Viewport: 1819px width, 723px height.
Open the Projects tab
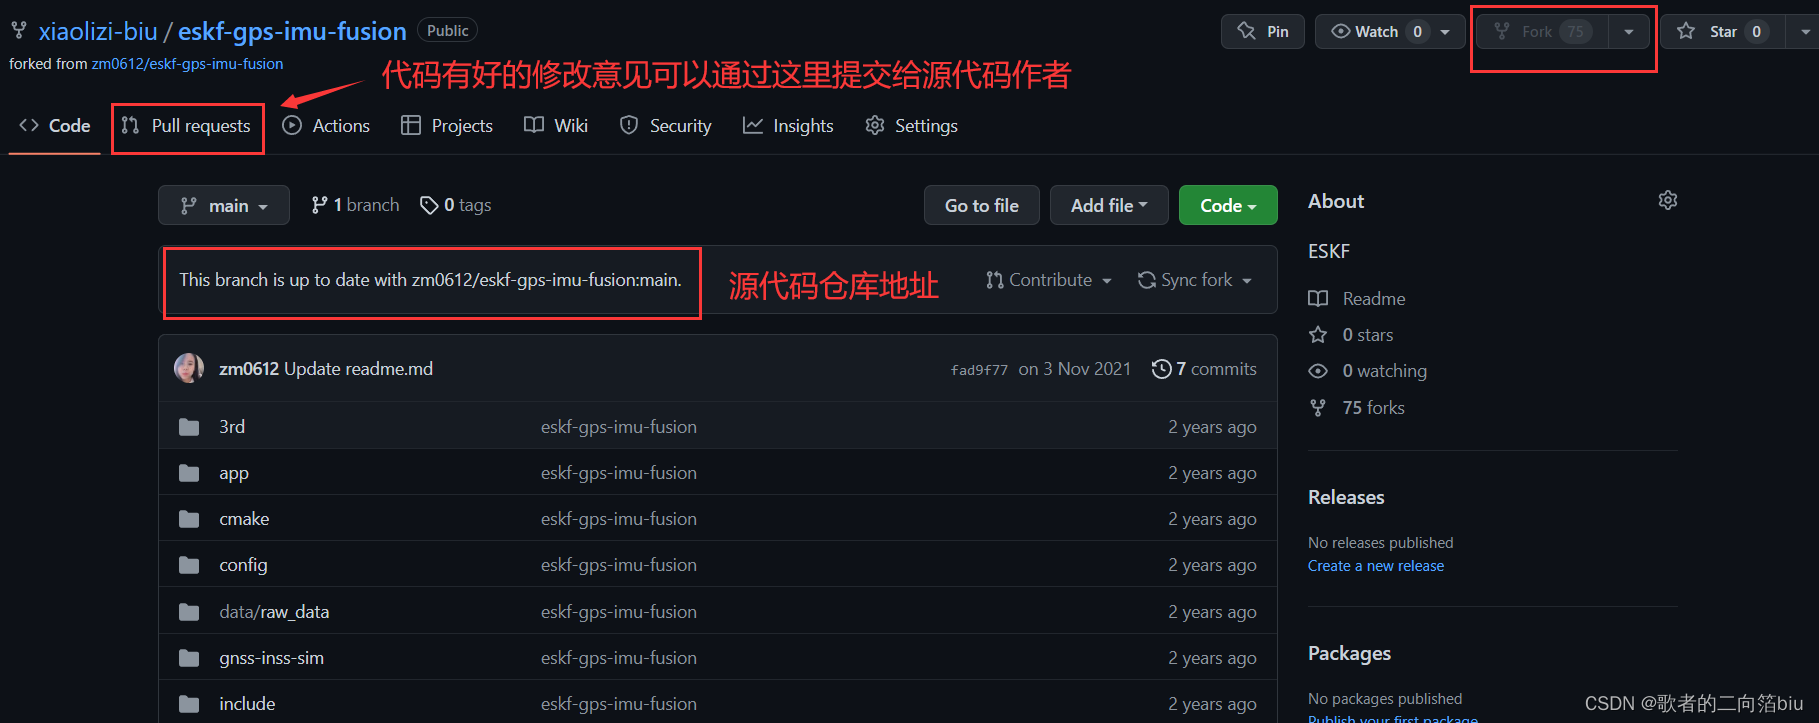click(x=447, y=125)
